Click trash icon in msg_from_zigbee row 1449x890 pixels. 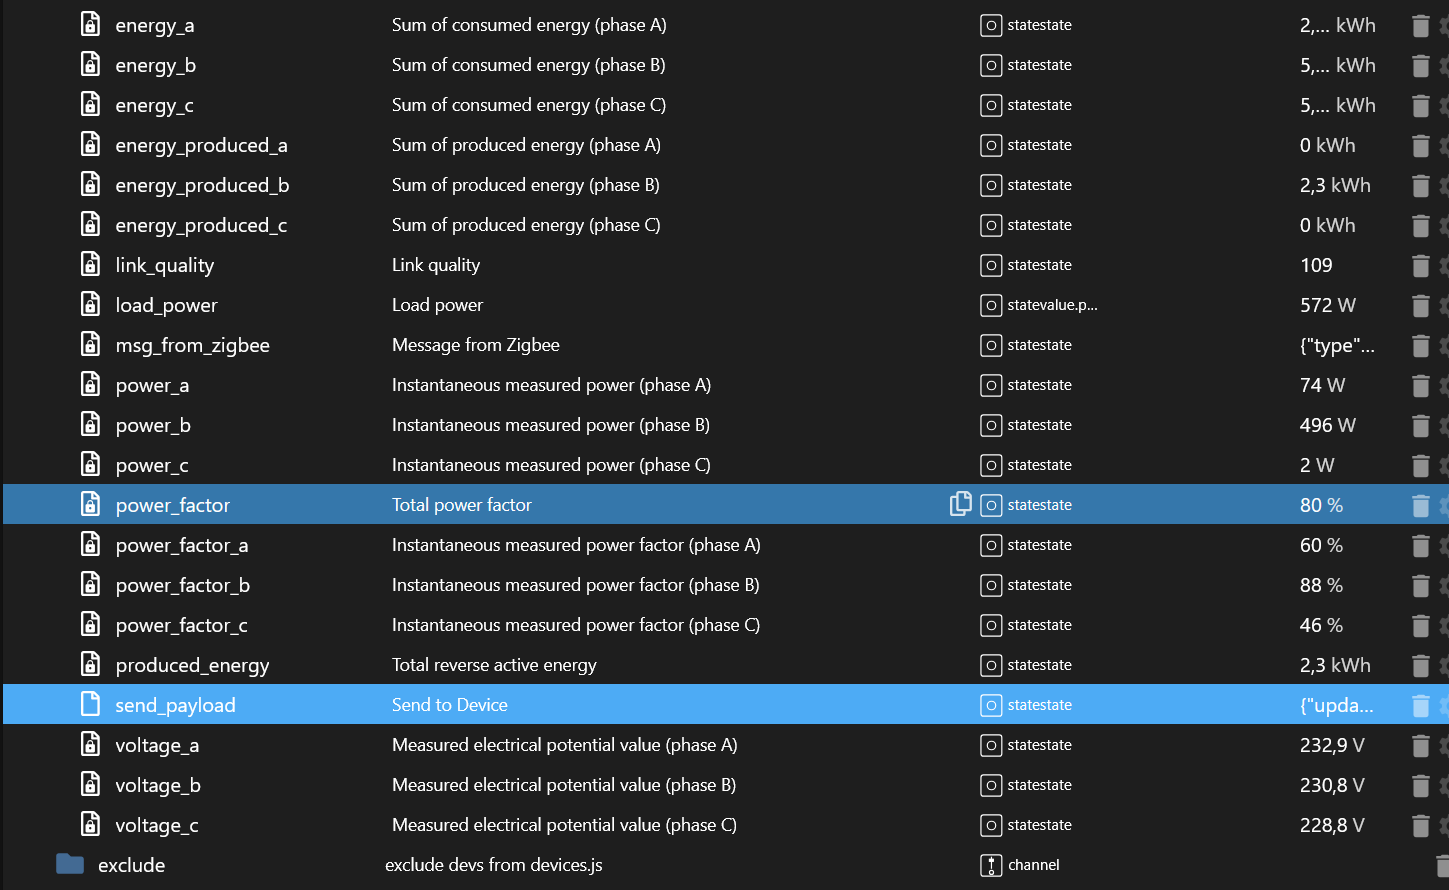[1420, 345]
